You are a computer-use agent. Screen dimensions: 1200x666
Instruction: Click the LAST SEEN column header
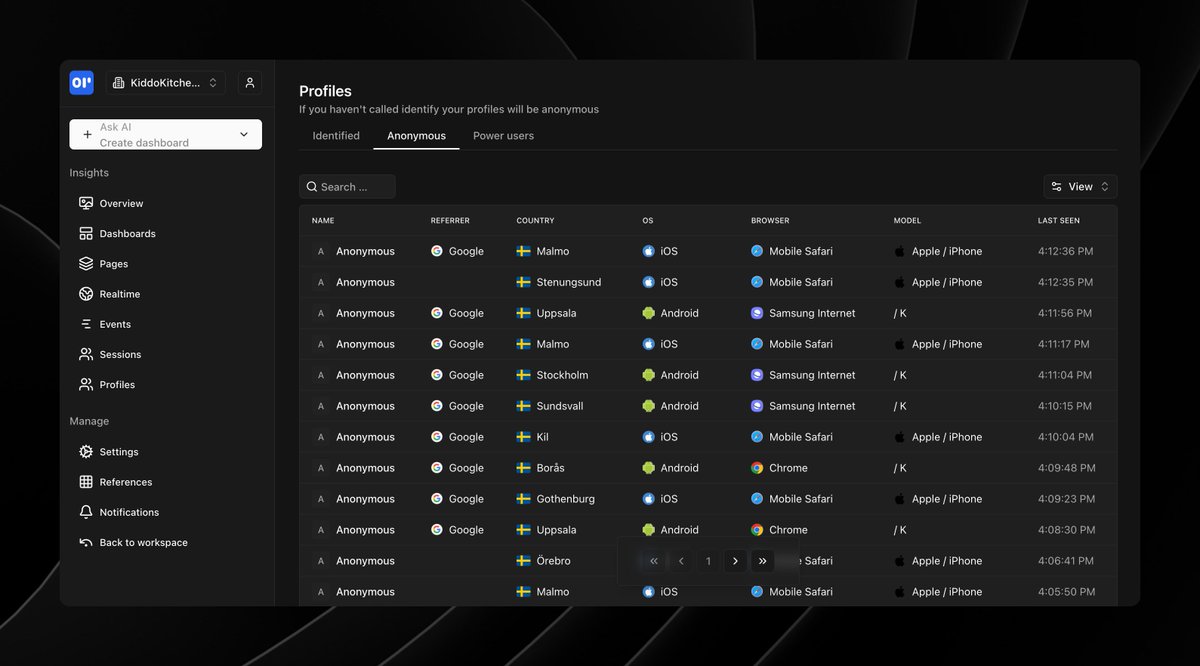[1059, 221]
